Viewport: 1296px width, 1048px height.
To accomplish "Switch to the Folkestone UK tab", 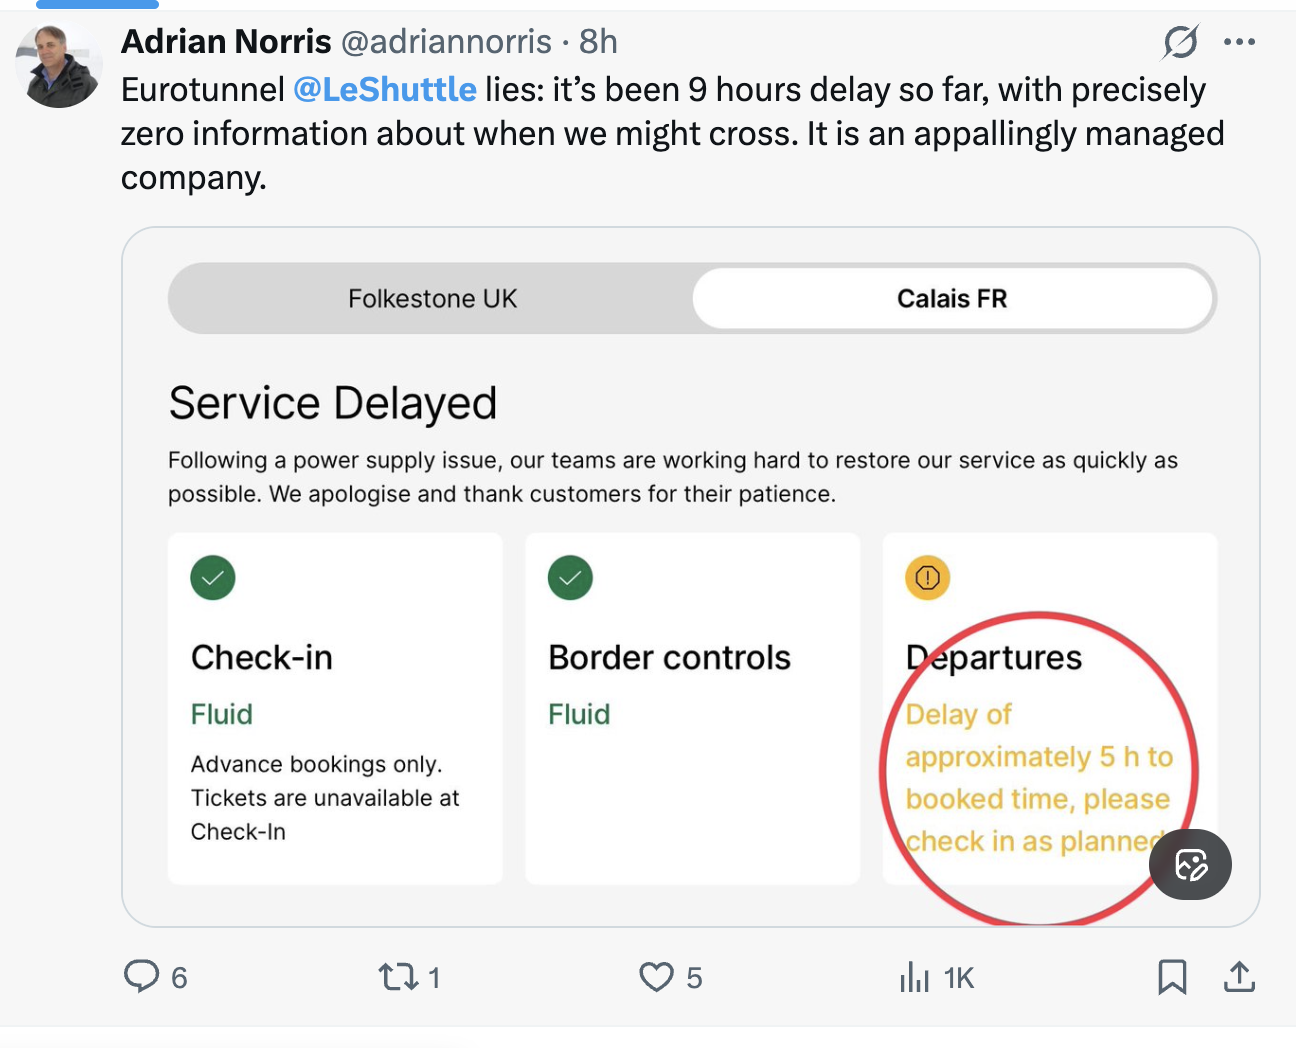I will [432, 299].
